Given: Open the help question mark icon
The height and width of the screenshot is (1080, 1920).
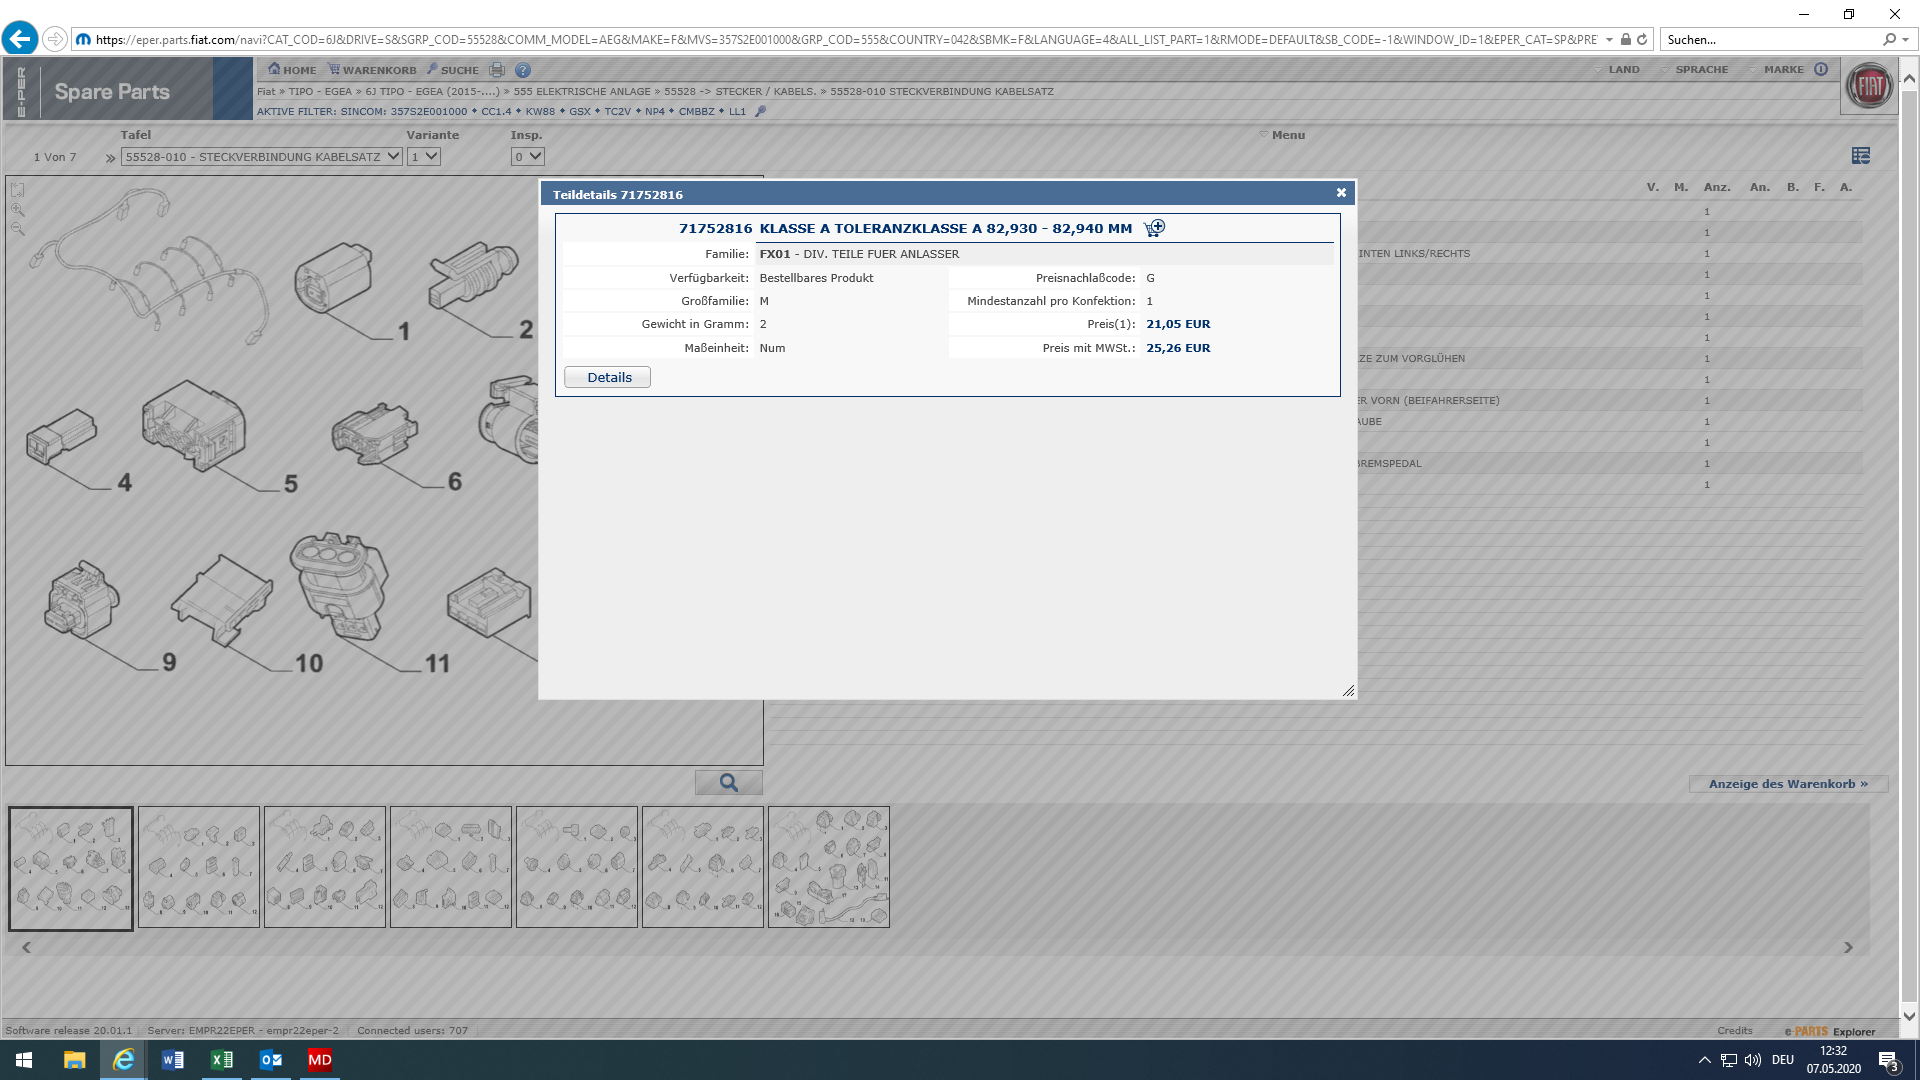Looking at the screenshot, I should (x=523, y=70).
